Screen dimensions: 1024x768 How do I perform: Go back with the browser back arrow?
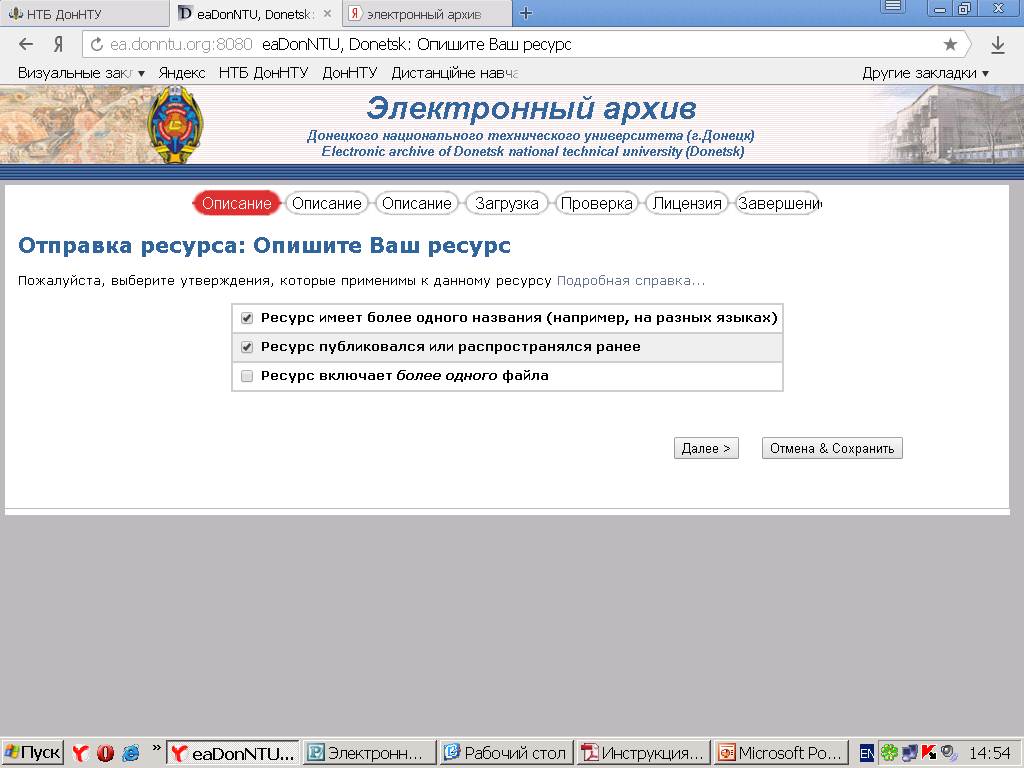point(25,44)
